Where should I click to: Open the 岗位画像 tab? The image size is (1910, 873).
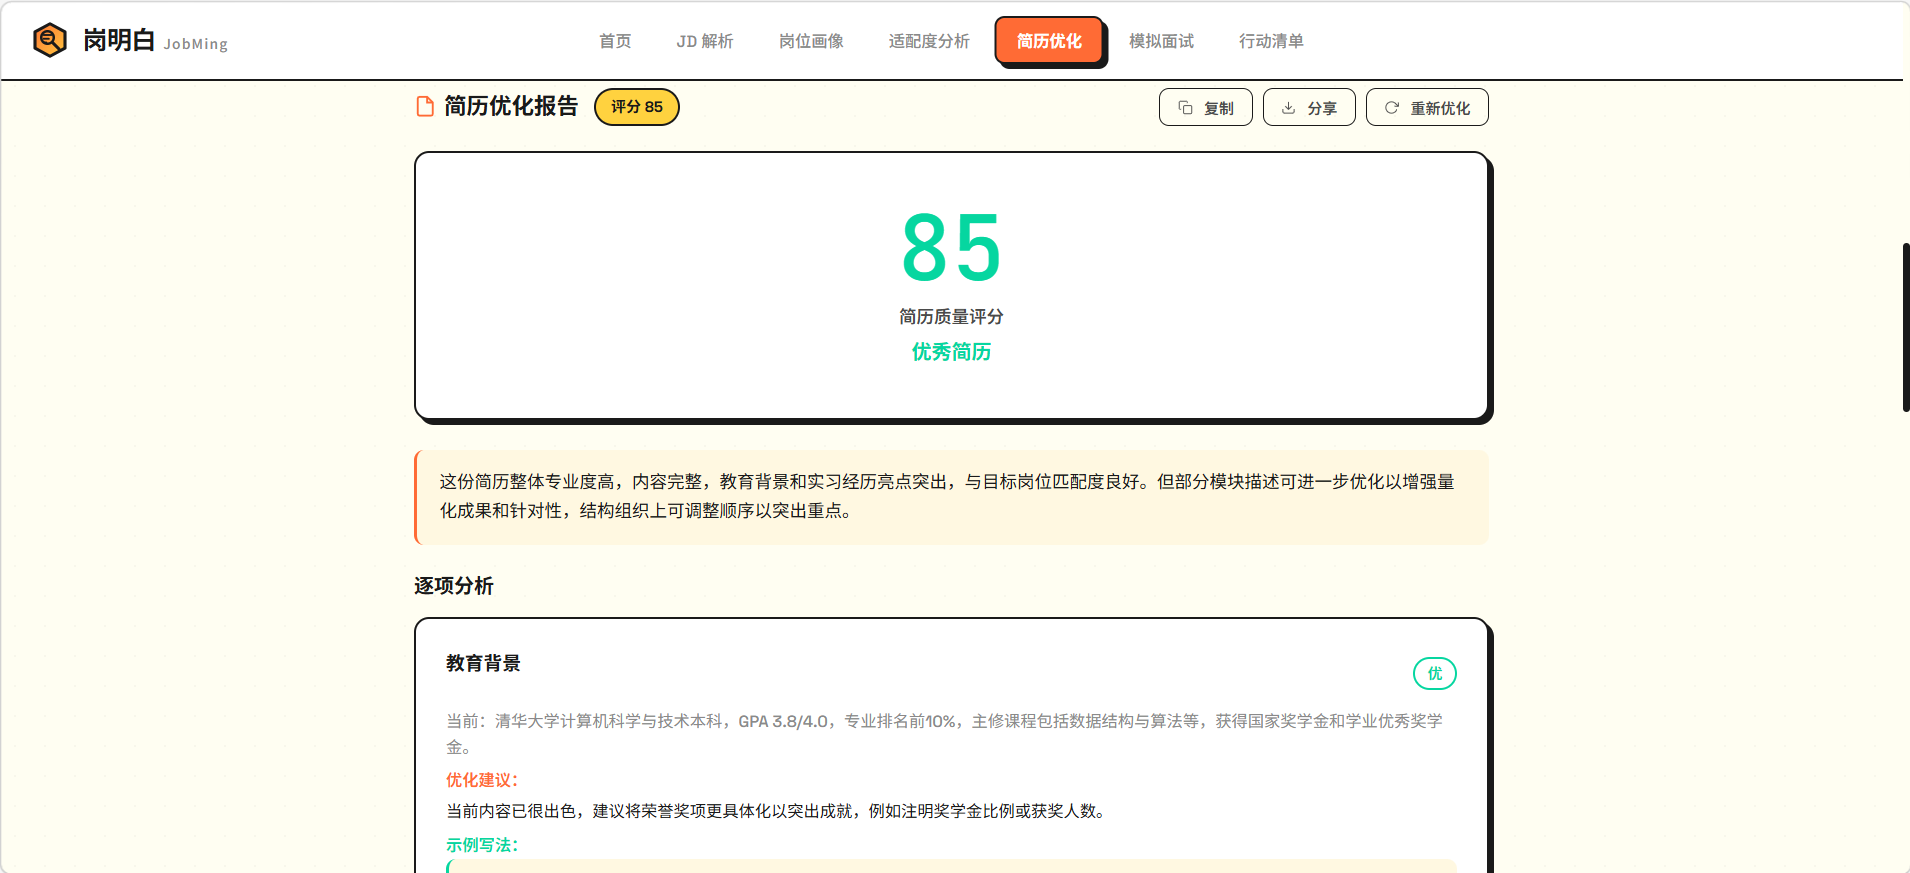811,41
